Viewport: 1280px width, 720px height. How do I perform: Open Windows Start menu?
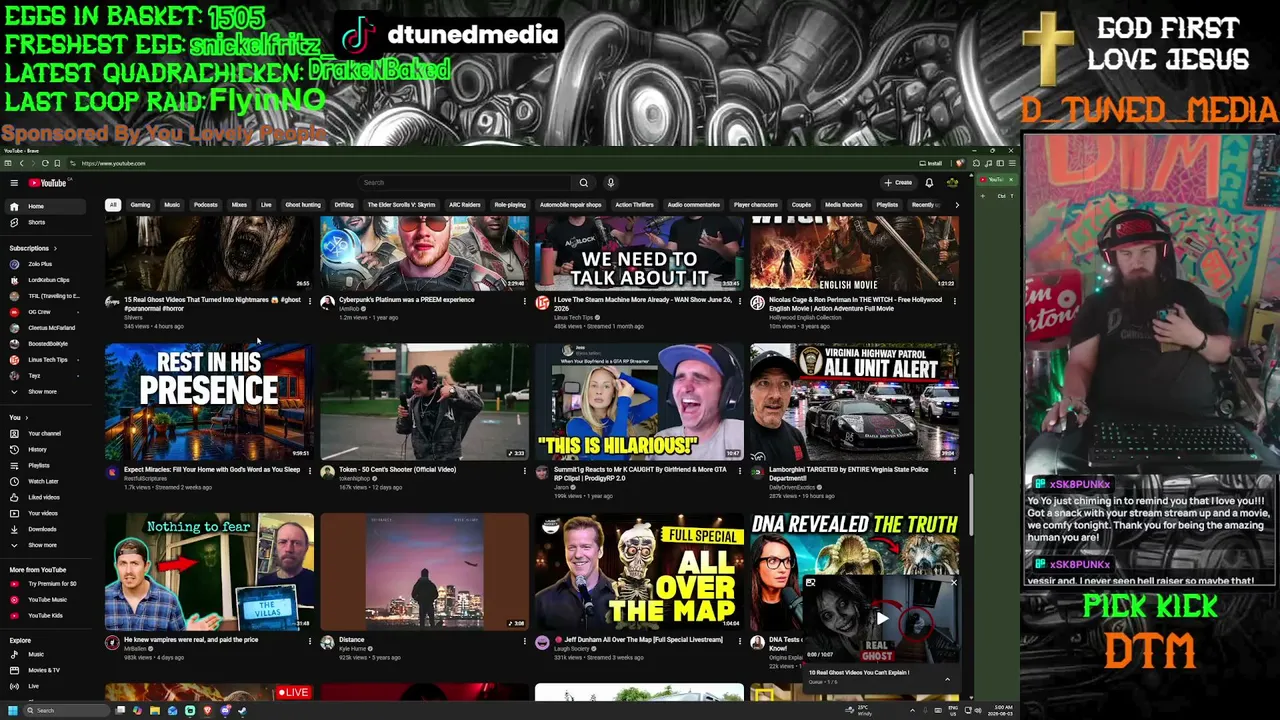point(13,711)
